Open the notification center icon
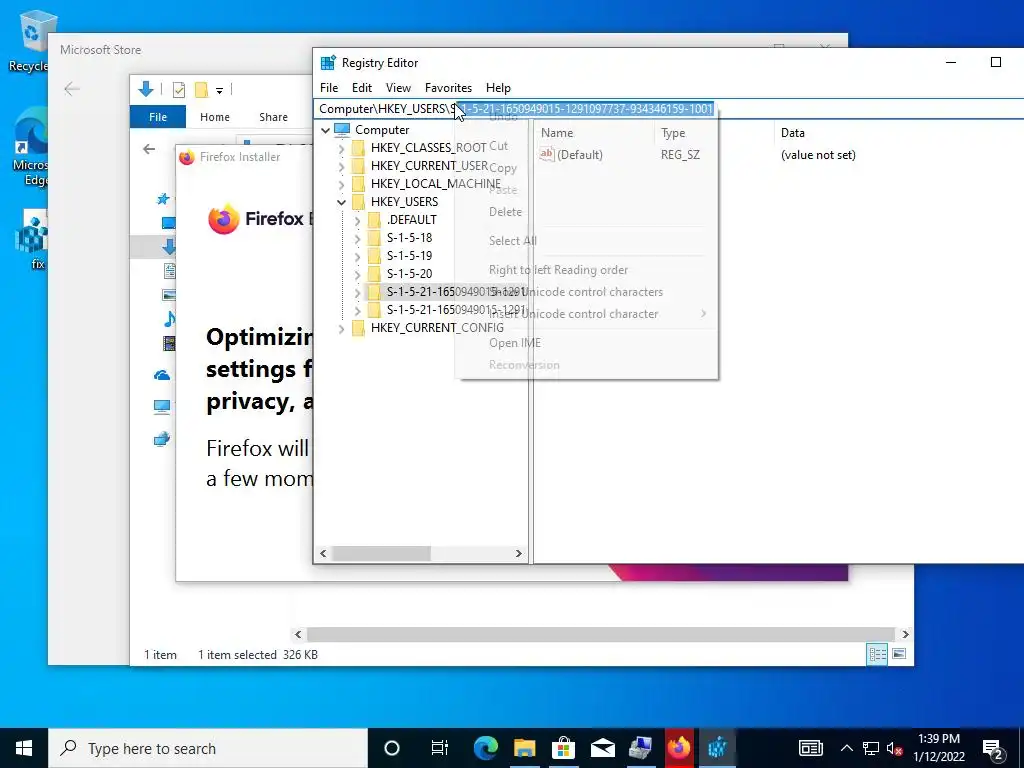The width and height of the screenshot is (1024, 768). click(993, 748)
